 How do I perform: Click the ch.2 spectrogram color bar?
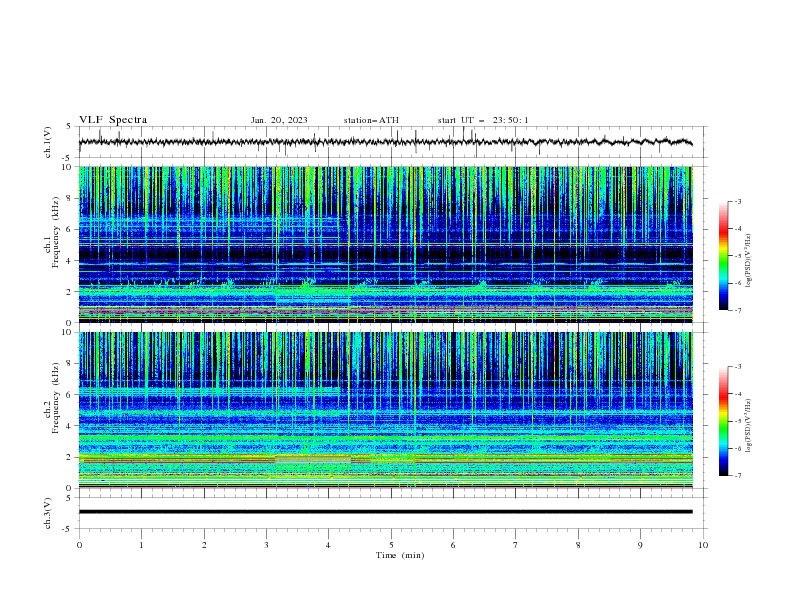click(x=723, y=421)
